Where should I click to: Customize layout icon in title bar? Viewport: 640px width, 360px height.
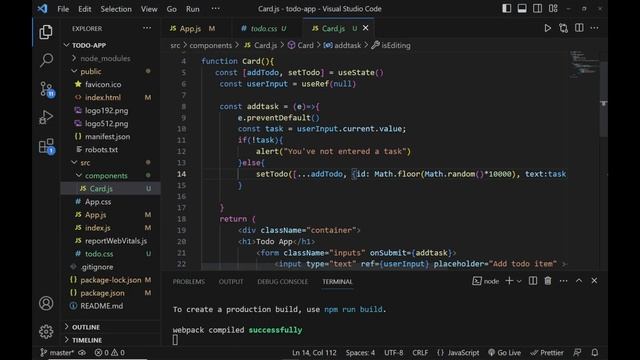tap(553, 8)
